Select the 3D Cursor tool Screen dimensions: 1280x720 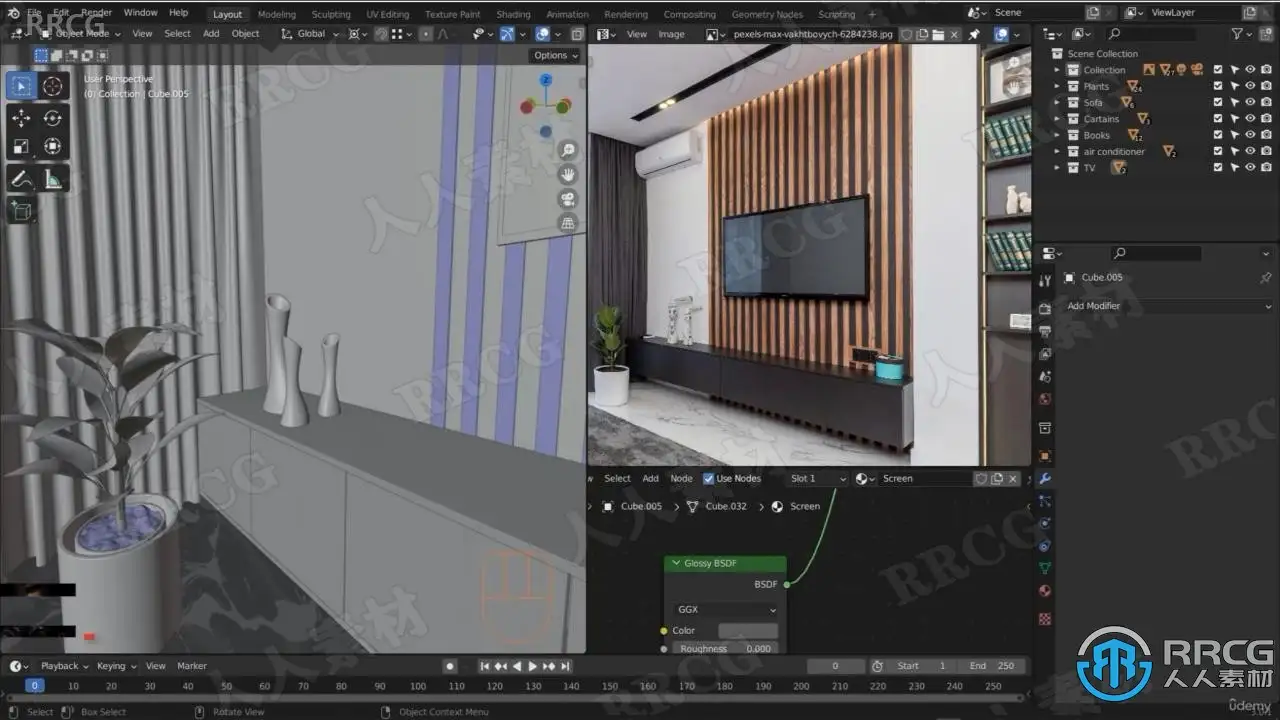click(53, 86)
